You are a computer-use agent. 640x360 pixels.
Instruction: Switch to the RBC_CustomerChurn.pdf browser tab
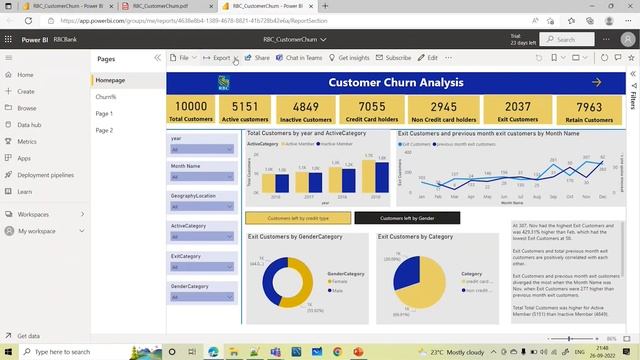[168, 6]
